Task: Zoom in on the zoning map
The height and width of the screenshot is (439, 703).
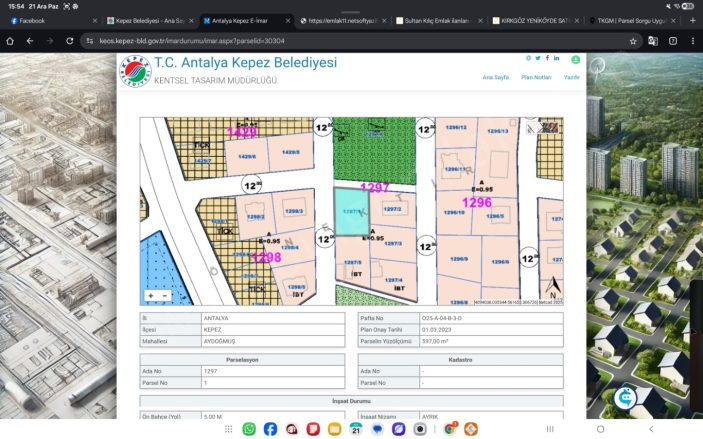Action: coord(151,296)
